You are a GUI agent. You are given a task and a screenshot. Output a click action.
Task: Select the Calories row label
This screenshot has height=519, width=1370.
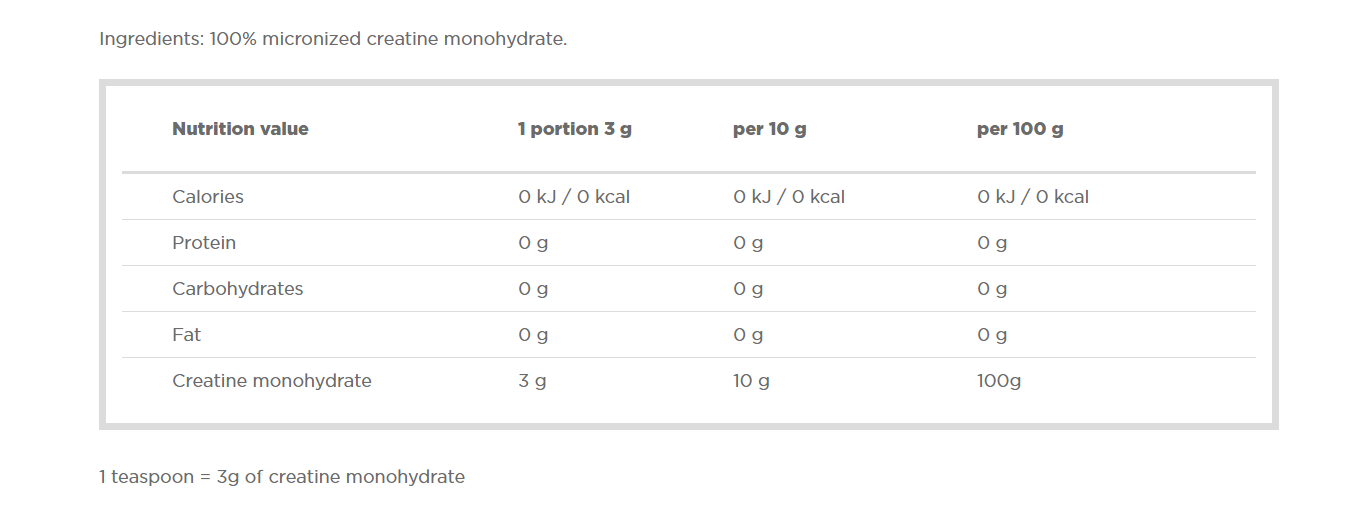point(208,197)
